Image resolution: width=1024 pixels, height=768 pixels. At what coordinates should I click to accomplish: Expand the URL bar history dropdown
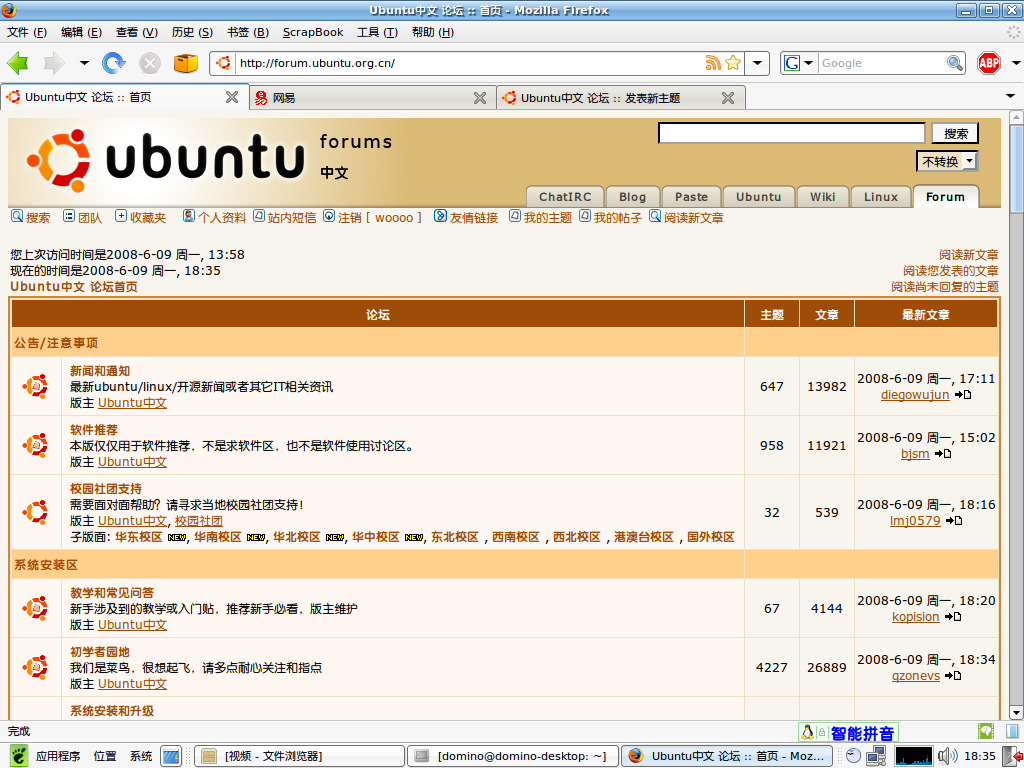click(757, 63)
